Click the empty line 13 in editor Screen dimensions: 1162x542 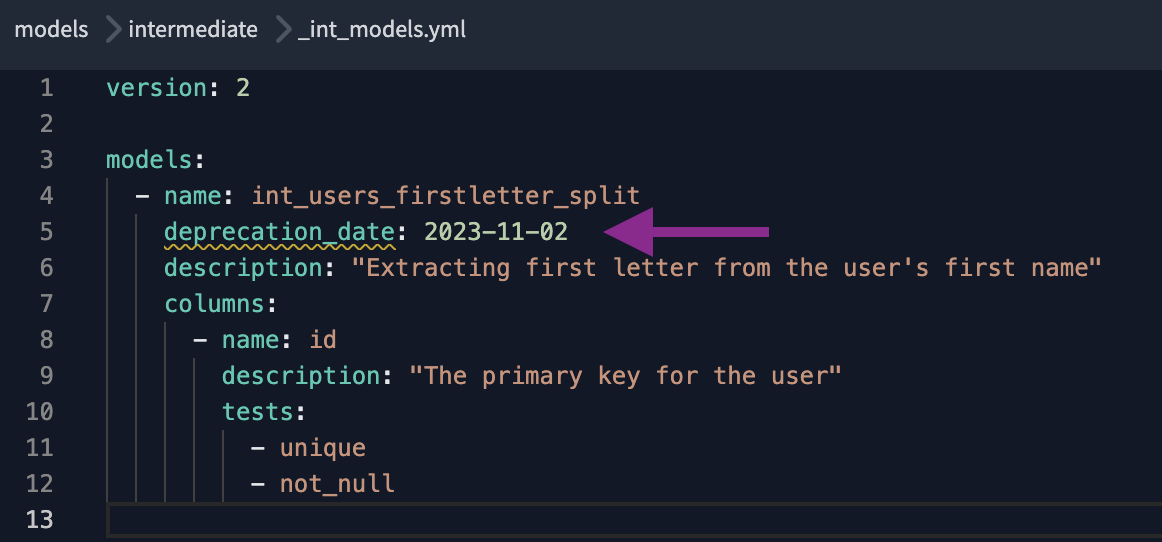(634, 520)
